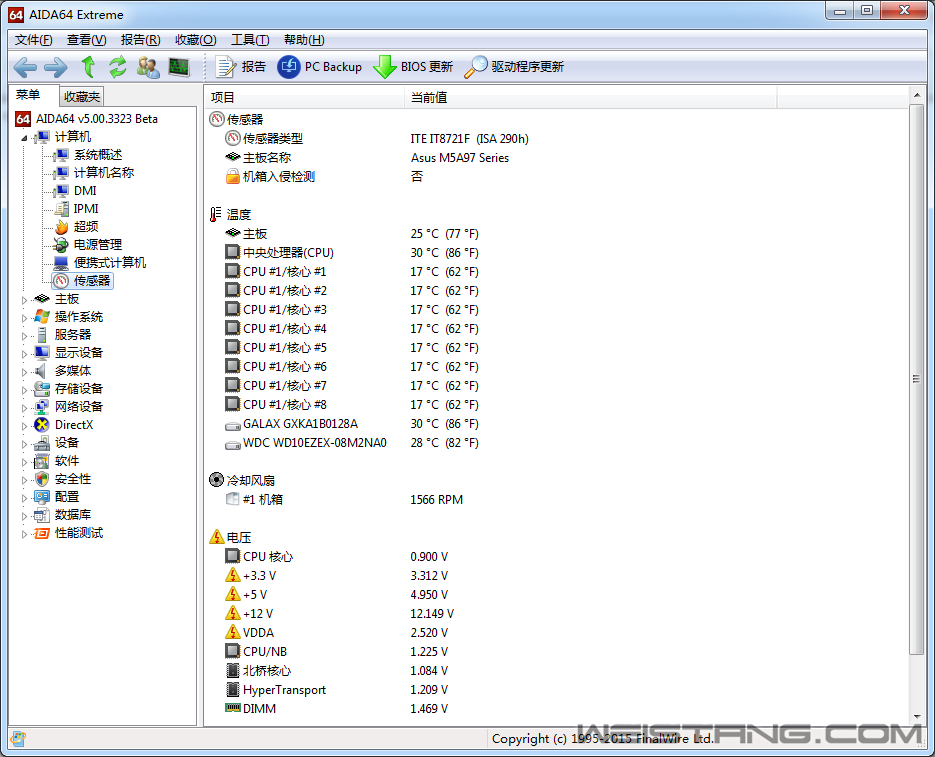Image resolution: width=935 pixels, height=757 pixels.
Task: Switch to the 收藏夹 tab
Action: click(x=82, y=97)
